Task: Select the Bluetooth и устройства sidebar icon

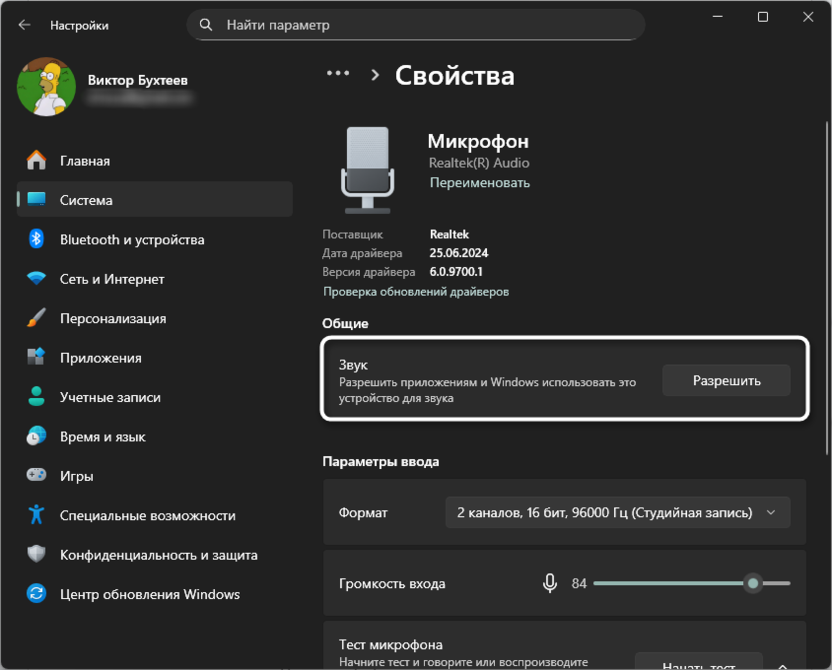Action: (37, 239)
